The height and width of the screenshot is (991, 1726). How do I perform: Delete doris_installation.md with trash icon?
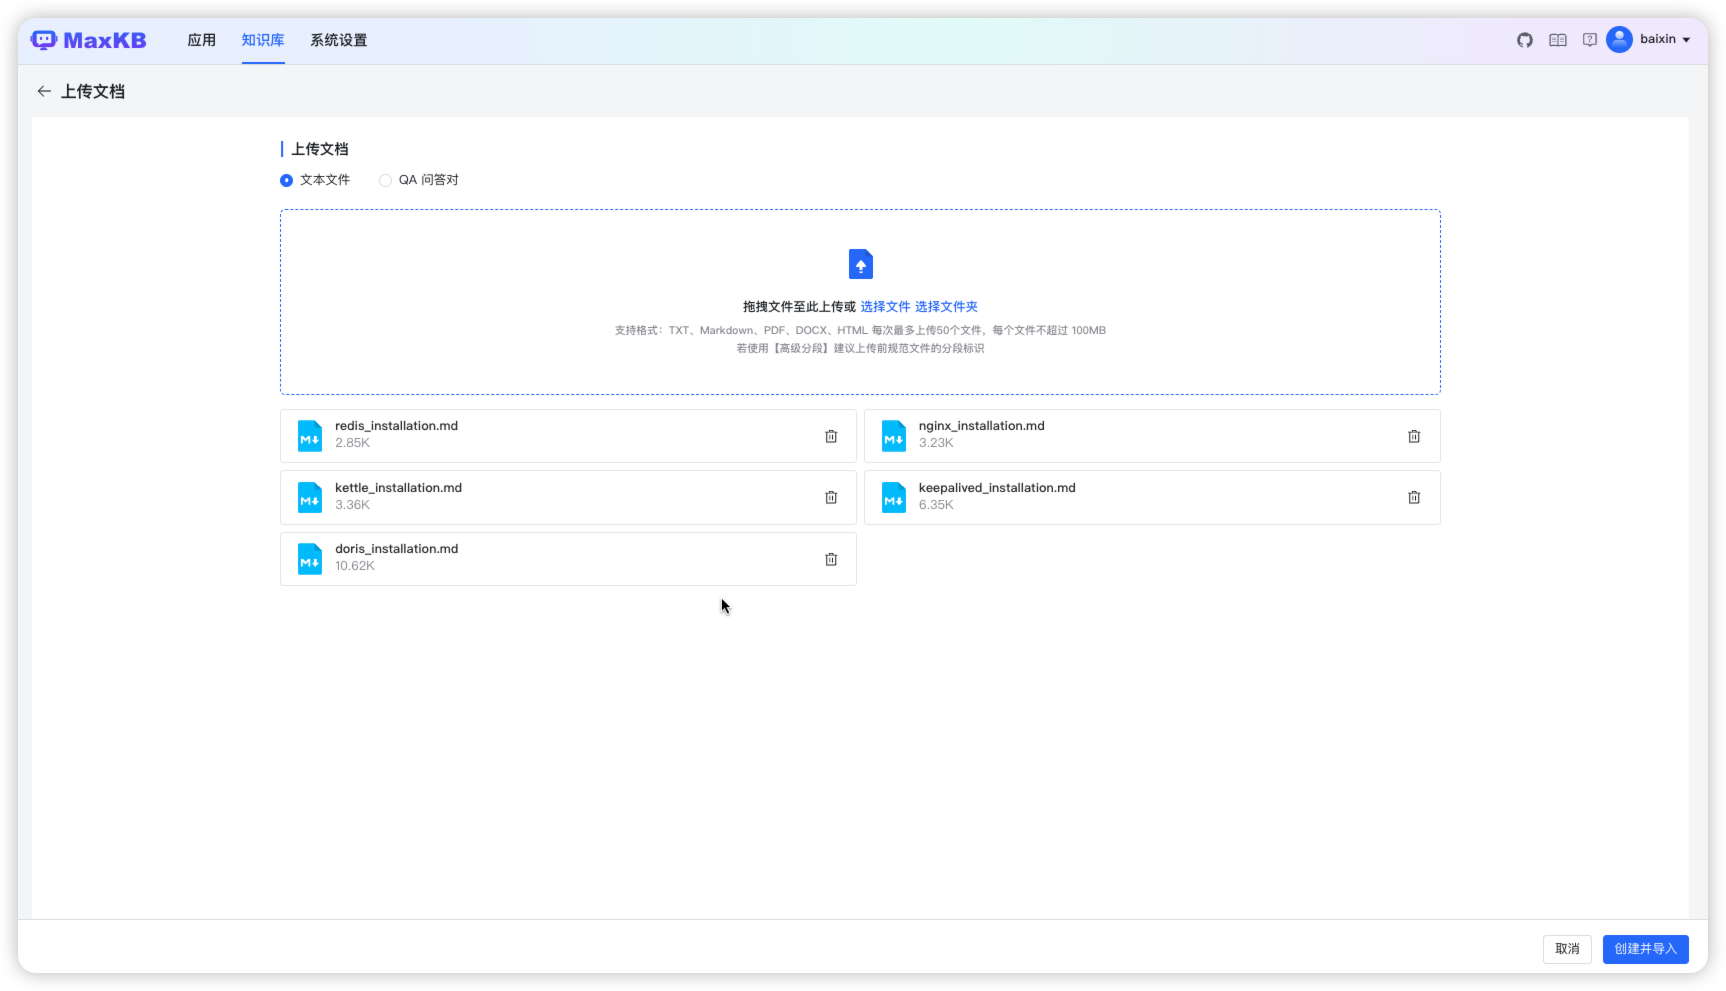pyautogui.click(x=831, y=559)
